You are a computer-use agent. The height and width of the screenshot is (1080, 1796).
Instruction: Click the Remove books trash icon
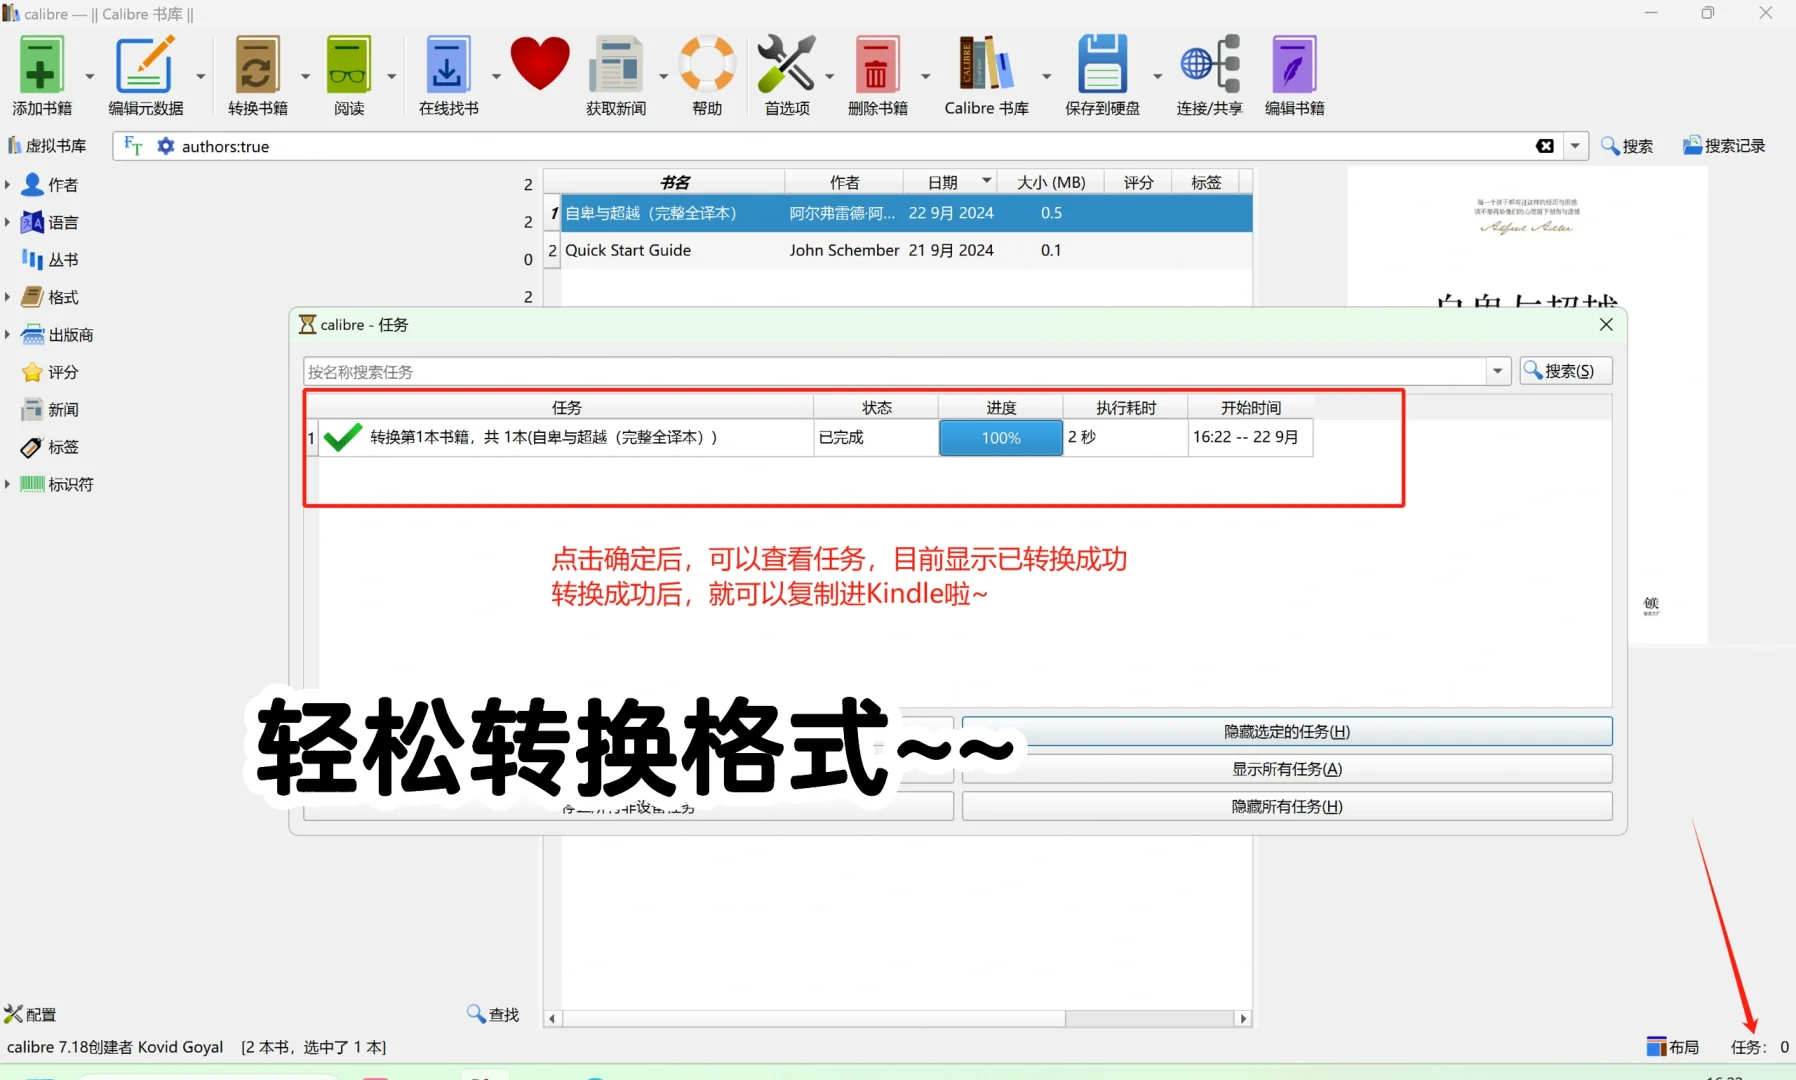(877, 65)
